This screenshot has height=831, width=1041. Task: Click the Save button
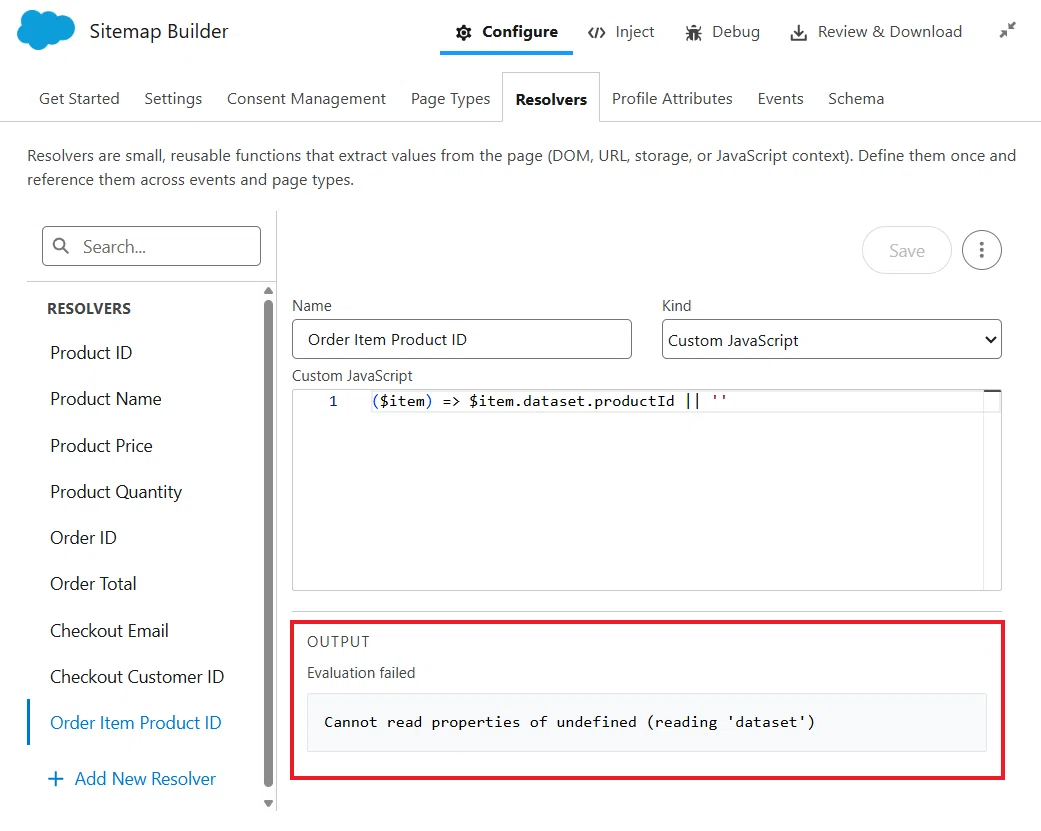906,250
